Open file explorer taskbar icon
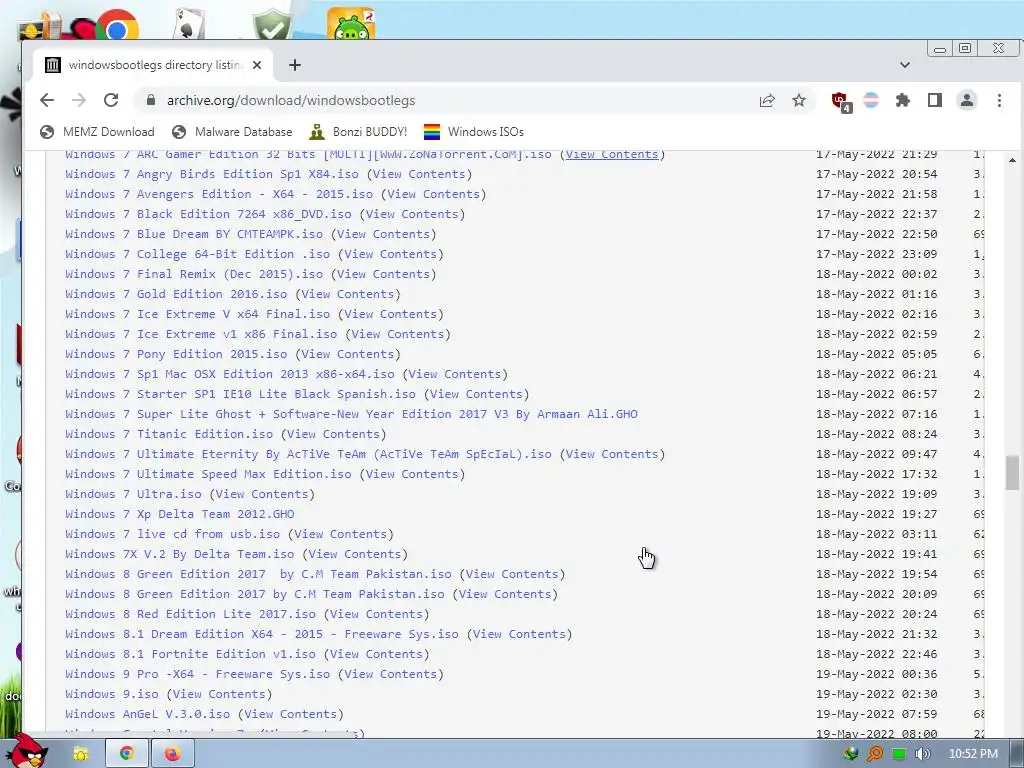The height and width of the screenshot is (768, 1024). pos(80,754)
